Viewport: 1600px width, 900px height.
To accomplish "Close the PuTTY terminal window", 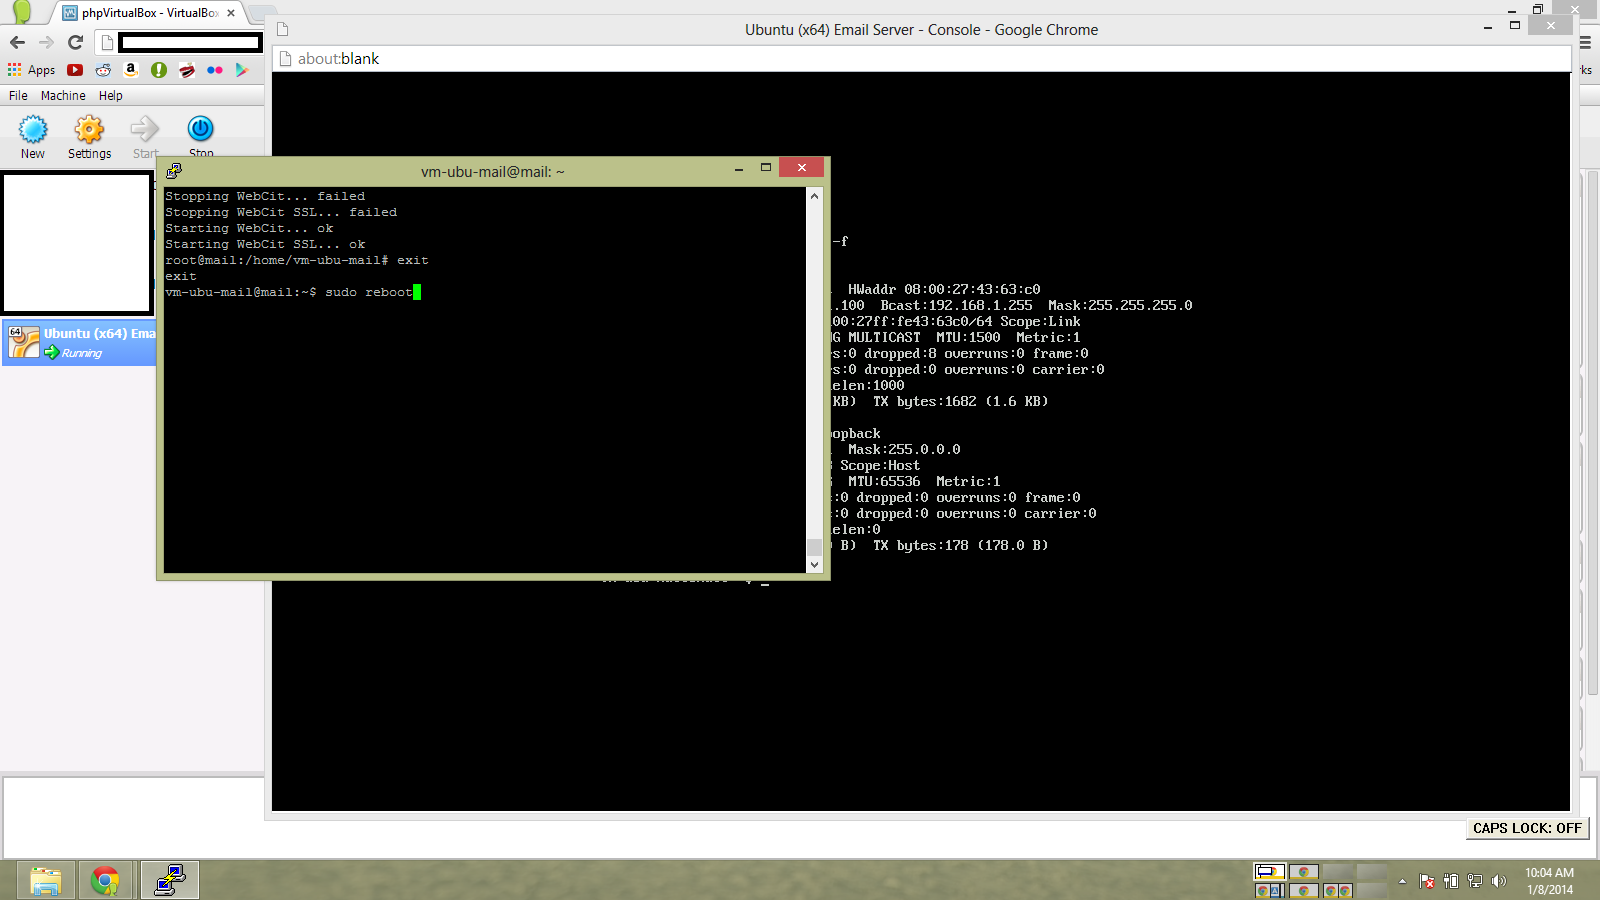I will pyautogui.click(x=802, y=168).
